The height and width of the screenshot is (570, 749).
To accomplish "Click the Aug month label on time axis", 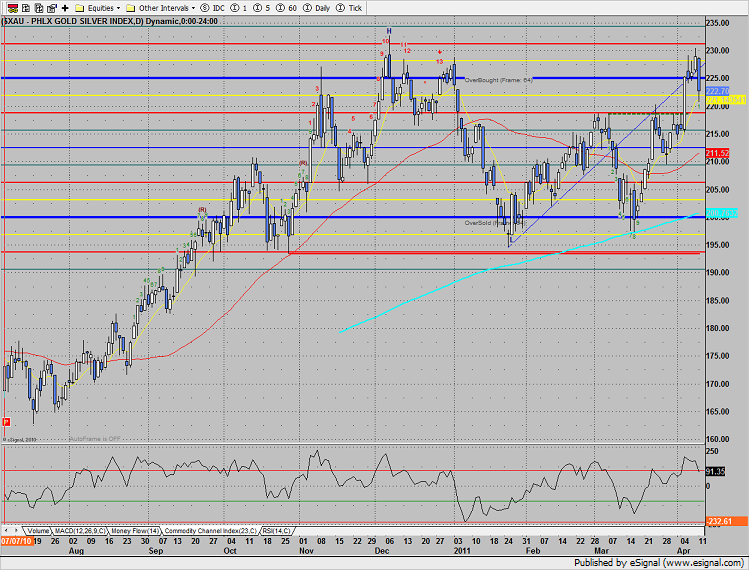I will tap(76, 551).
